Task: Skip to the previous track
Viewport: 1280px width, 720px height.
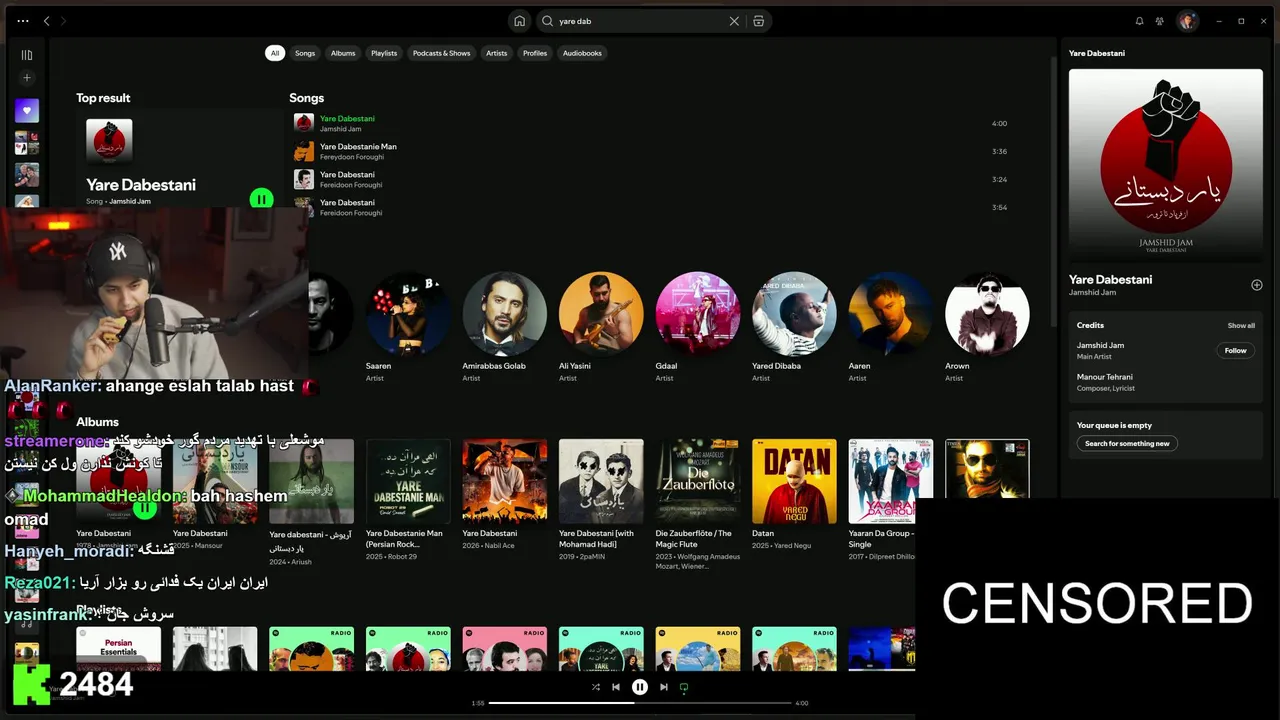Action: (x=616, y=687)
